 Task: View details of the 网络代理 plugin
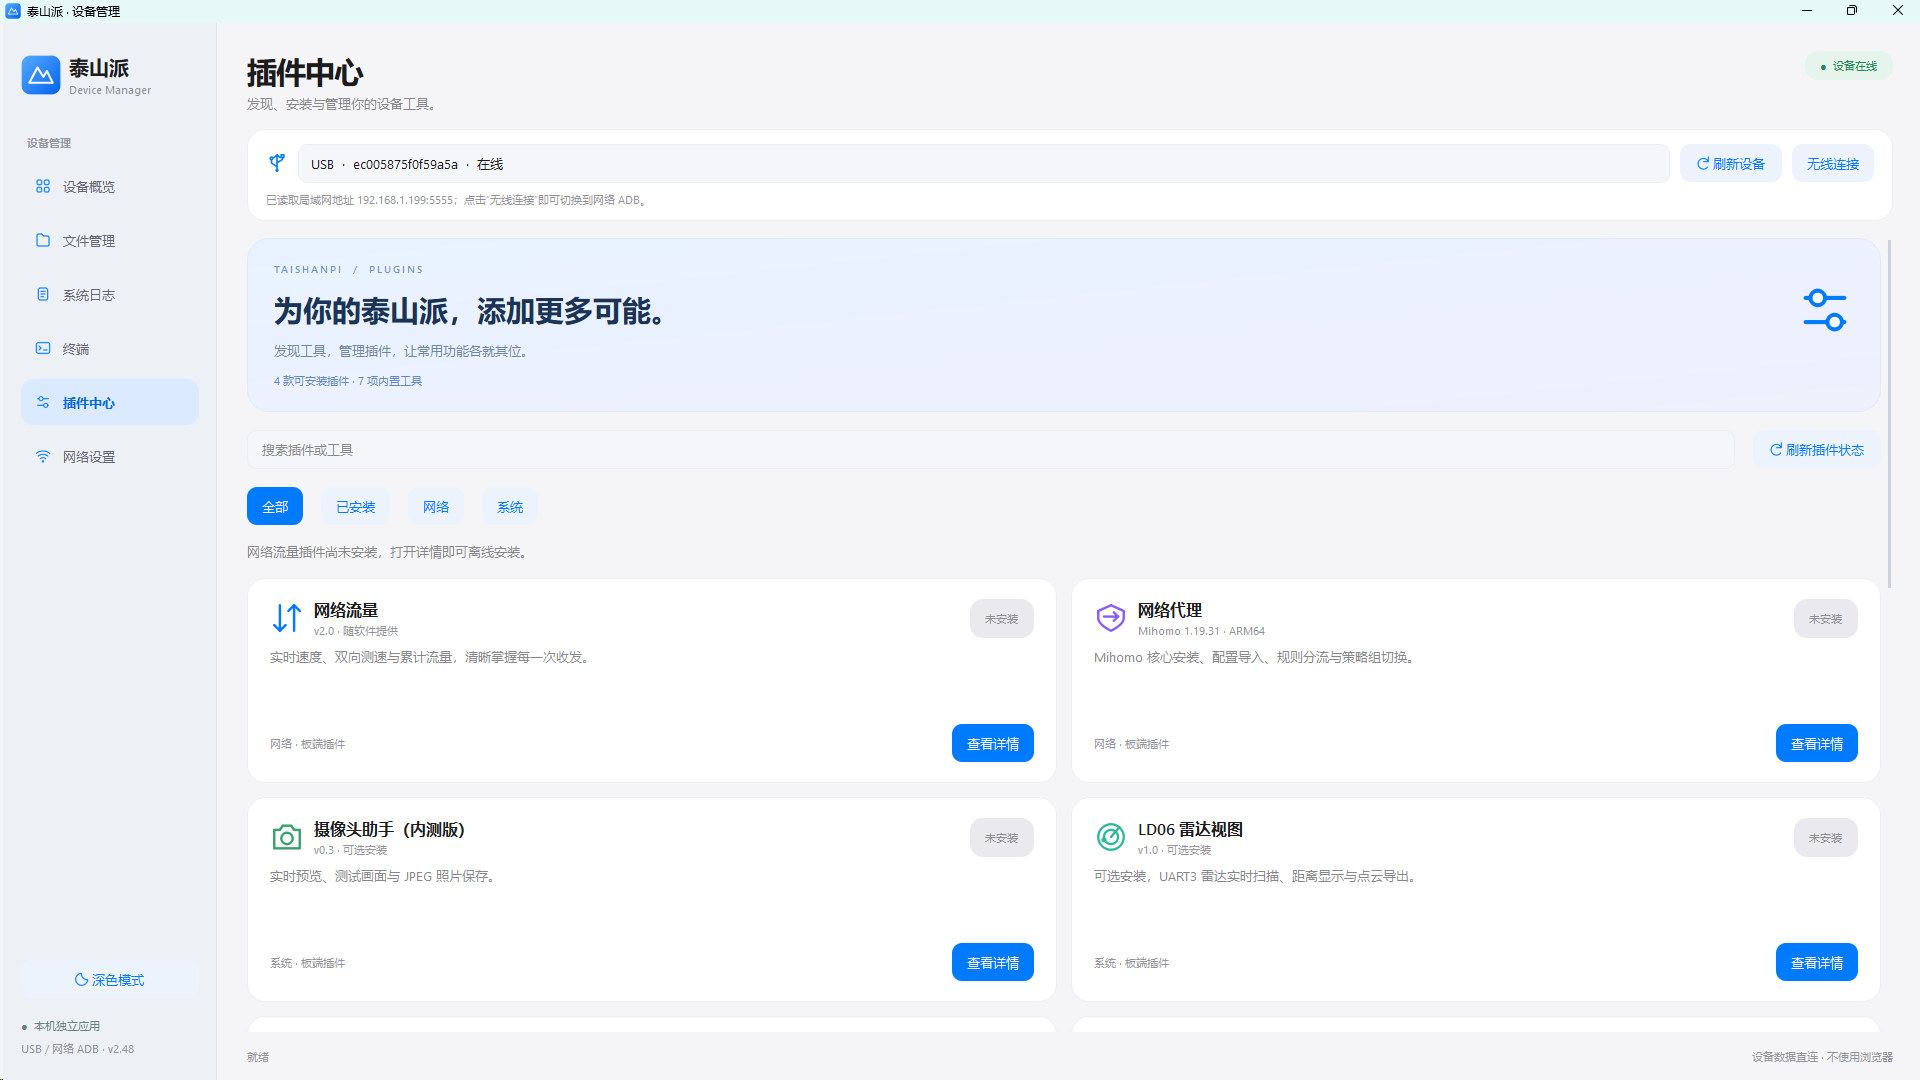(x=1816, y=743)
